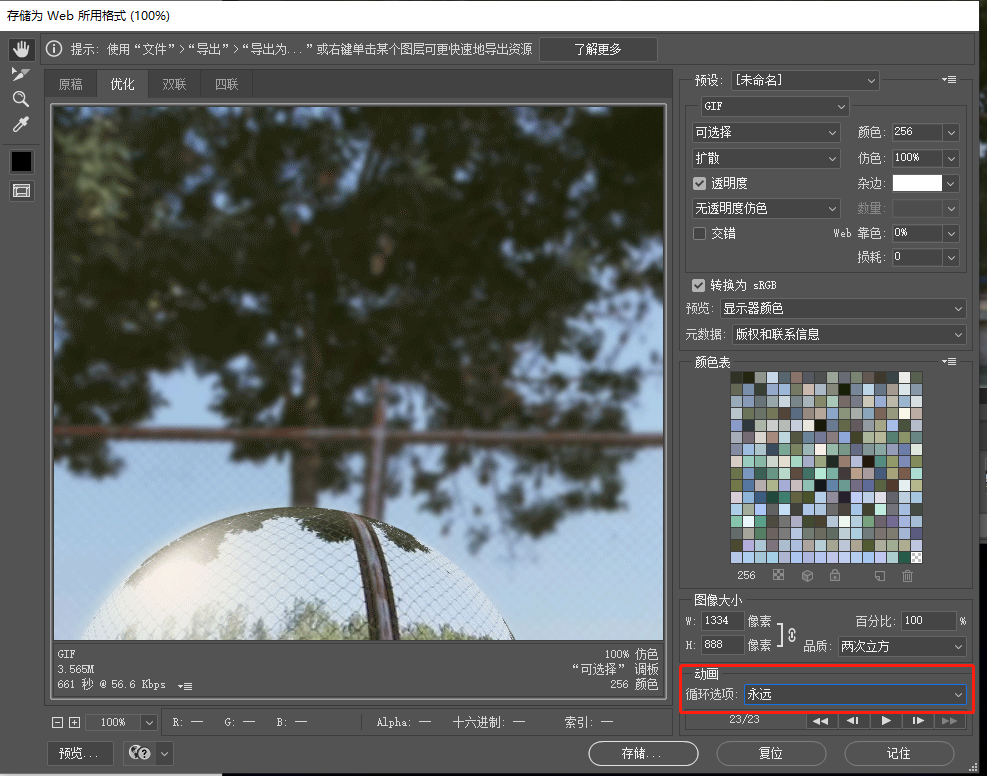Click the white 杂边 matte swatch

pos(917,183)
